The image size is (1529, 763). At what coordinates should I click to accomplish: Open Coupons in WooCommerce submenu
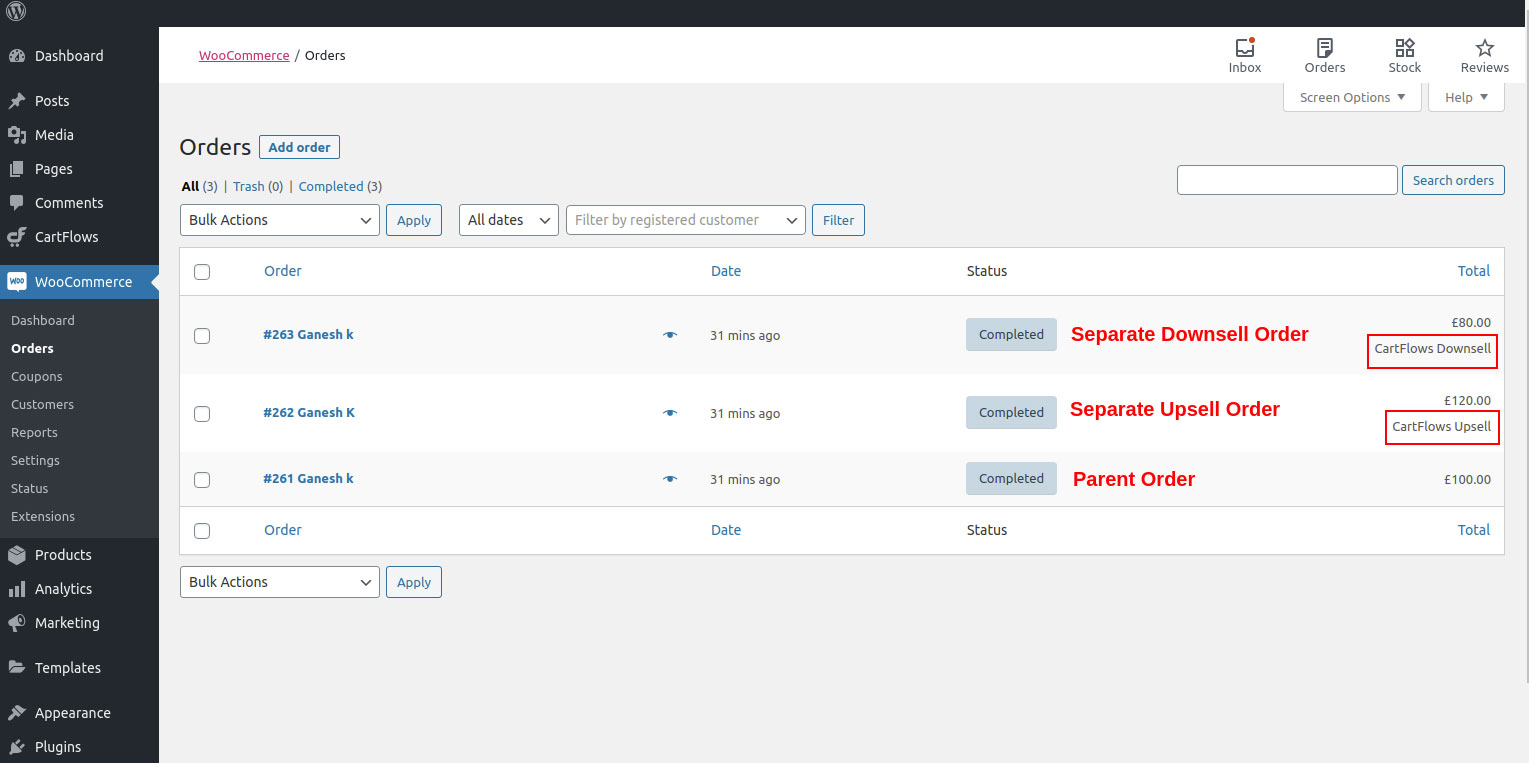coord(37,377)
